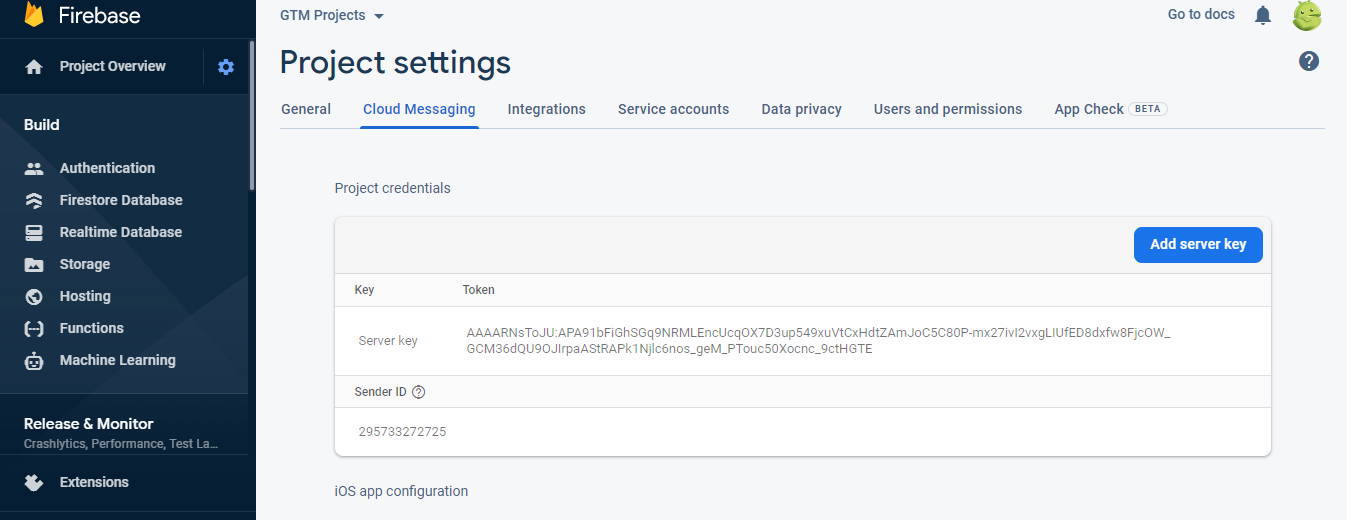Open the Integrations tab
Viewport: 1347px width, 520px height.
[x=547, y=109]
